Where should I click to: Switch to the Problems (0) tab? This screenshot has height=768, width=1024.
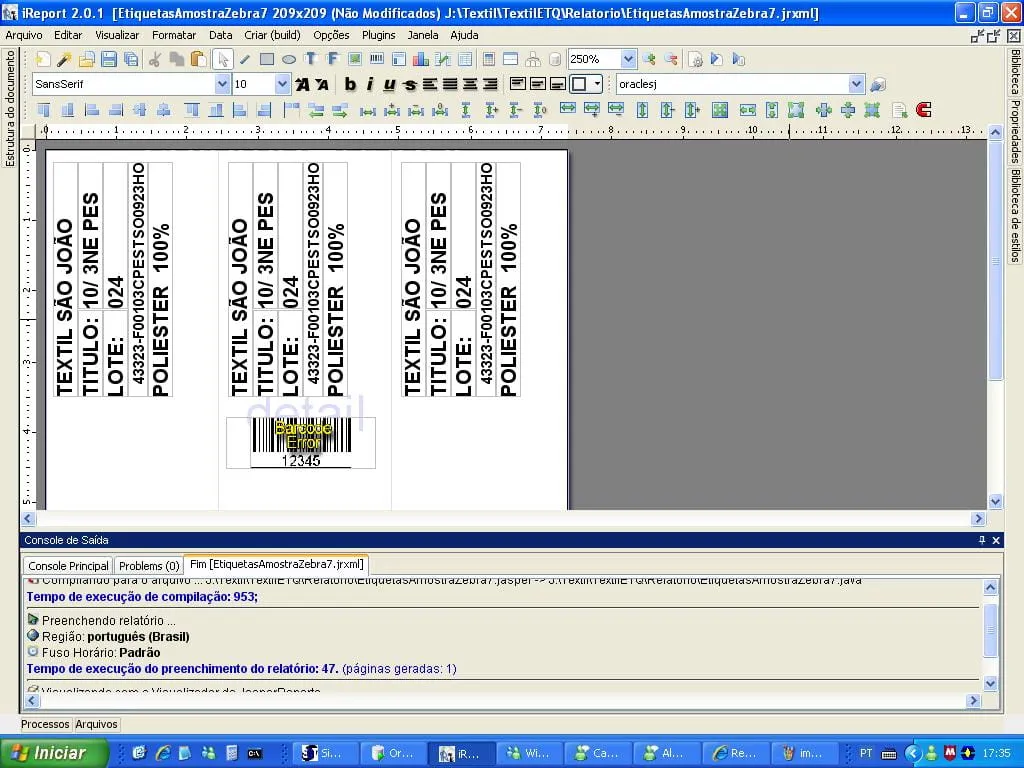149,566
